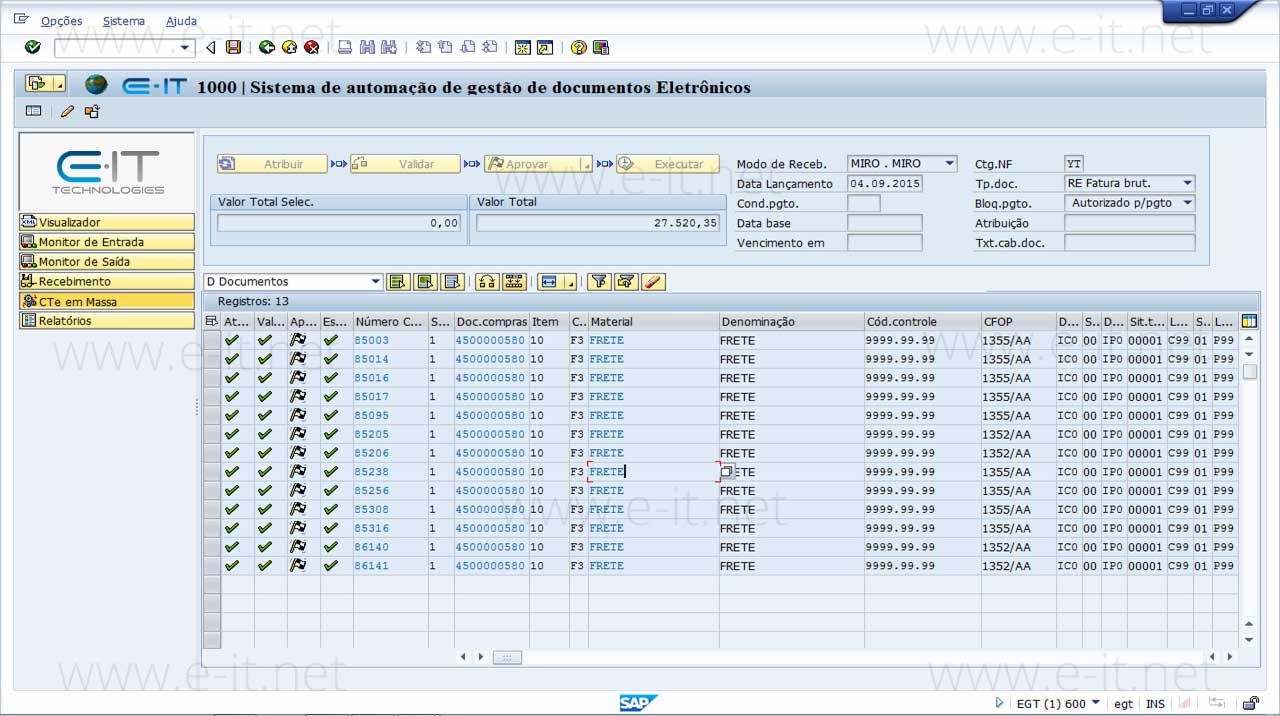This screenshot has width=1280, height=716.
Task: Open the layout button's dropdown arrow
Action: pos(570,283)
